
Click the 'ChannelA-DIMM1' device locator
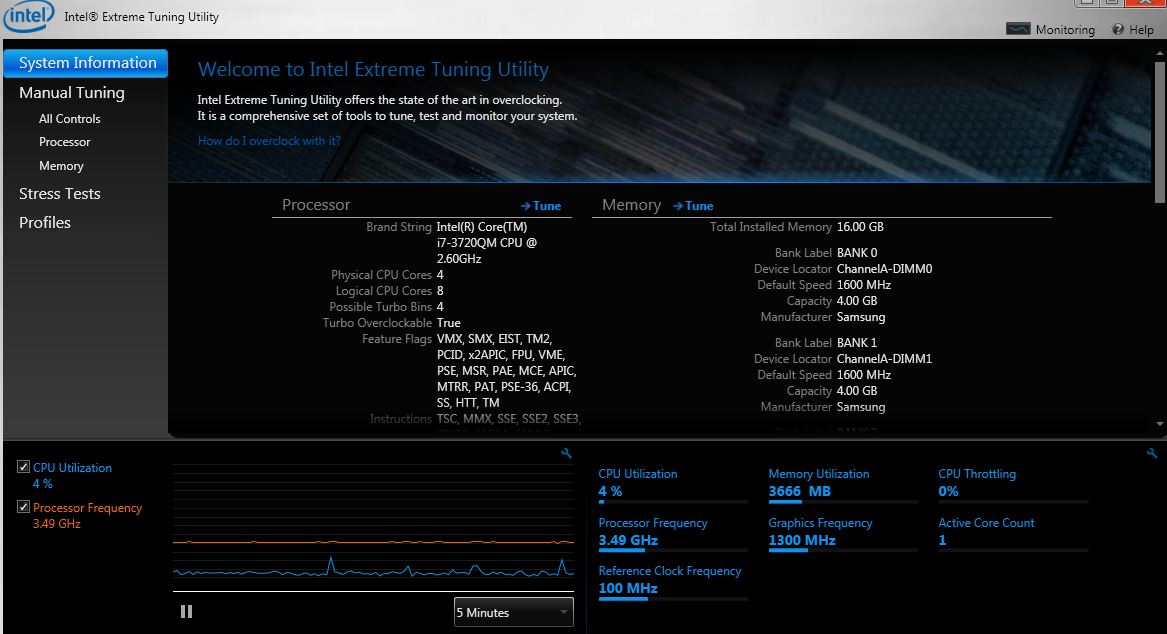pos(884,359)
